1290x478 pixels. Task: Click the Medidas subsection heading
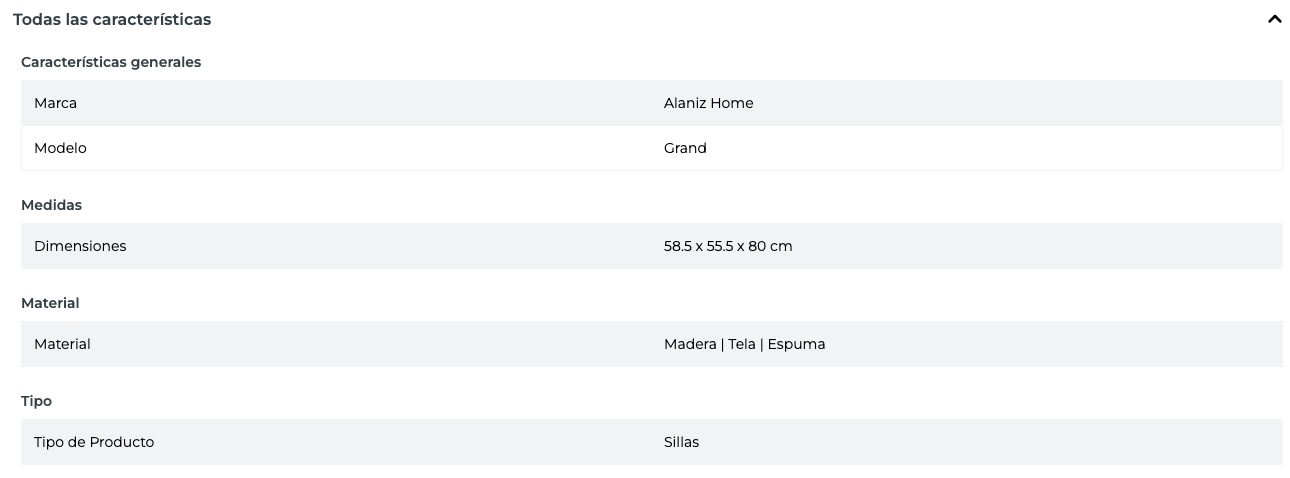click(51, 205)
